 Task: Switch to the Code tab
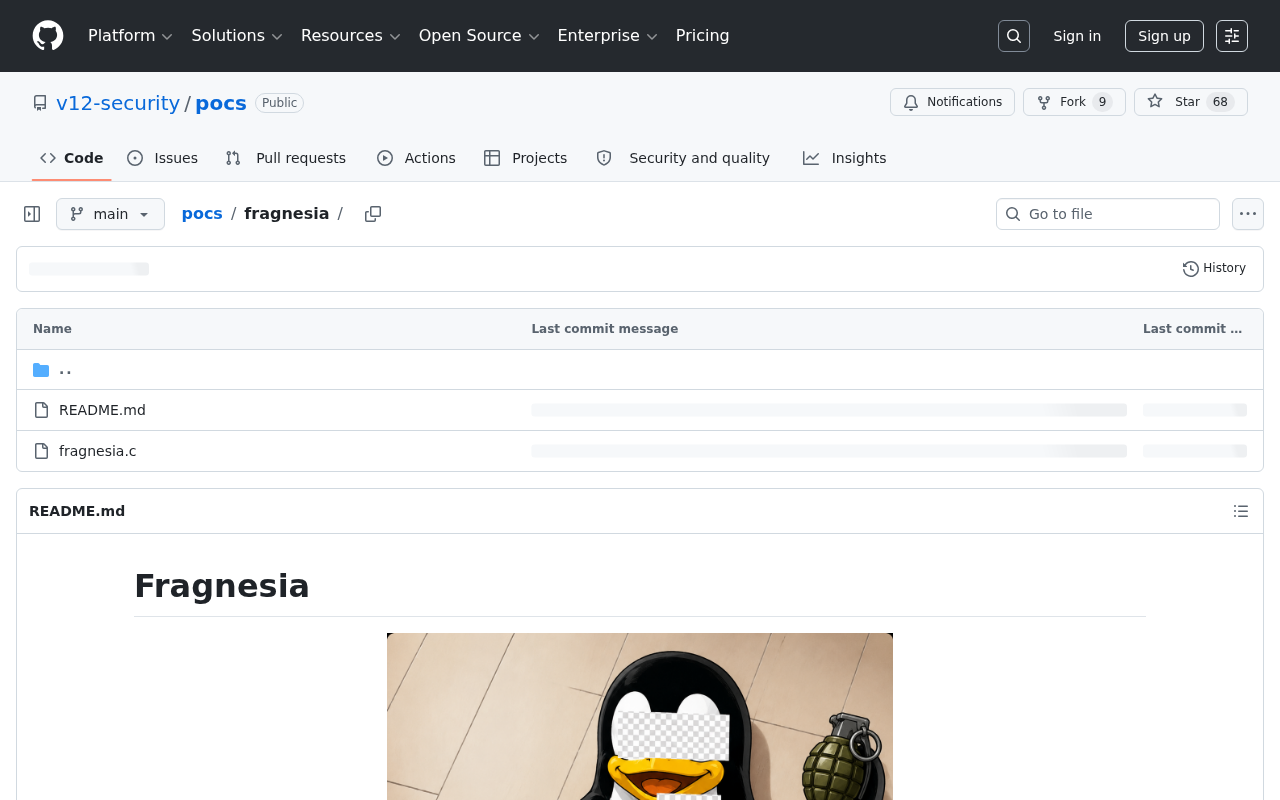tap(72, 158)
